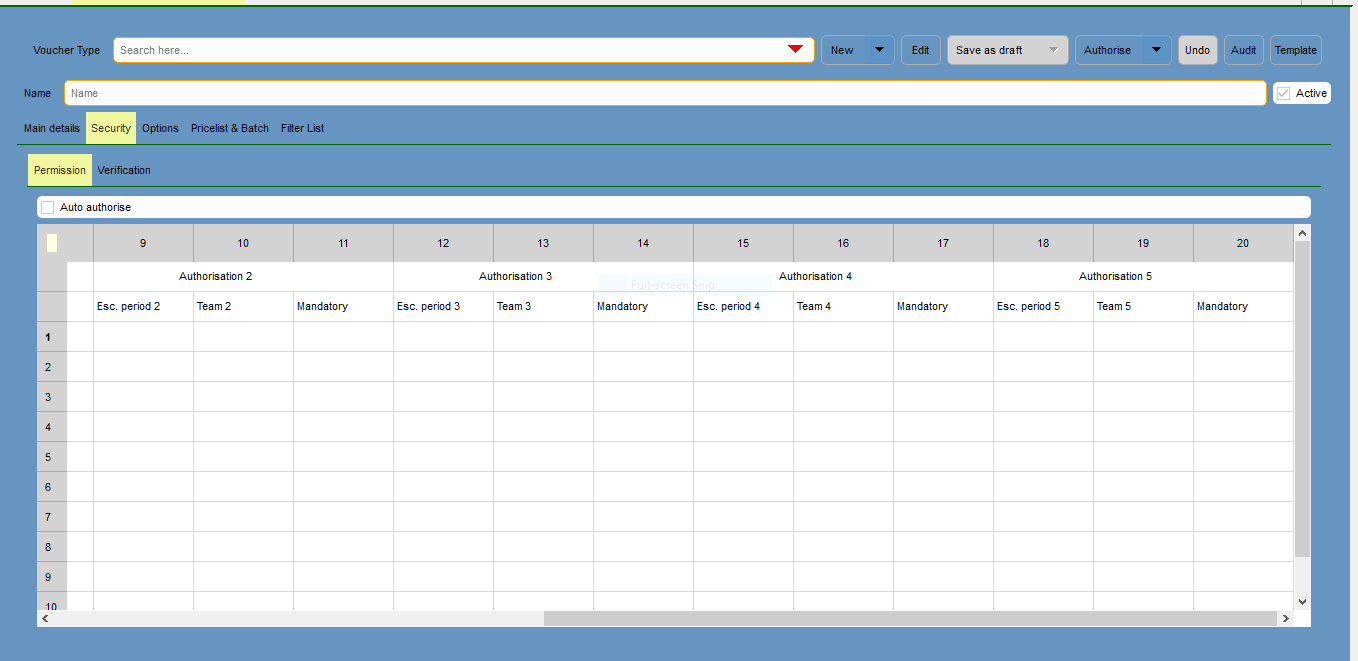This screenshot has width=1358, height=661.
Task: Select column header 20
Action: point(1243,243)
